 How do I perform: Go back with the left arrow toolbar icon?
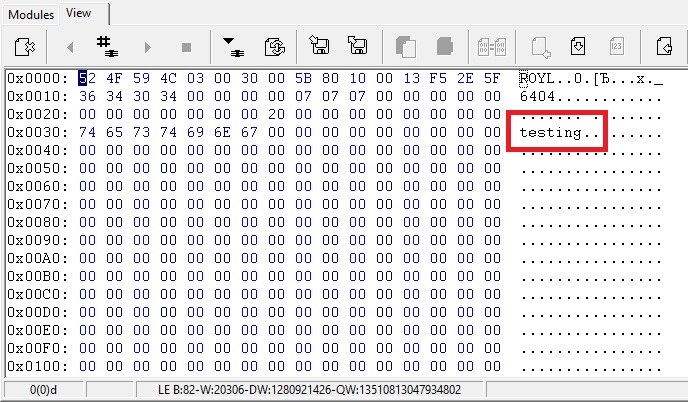70,47
